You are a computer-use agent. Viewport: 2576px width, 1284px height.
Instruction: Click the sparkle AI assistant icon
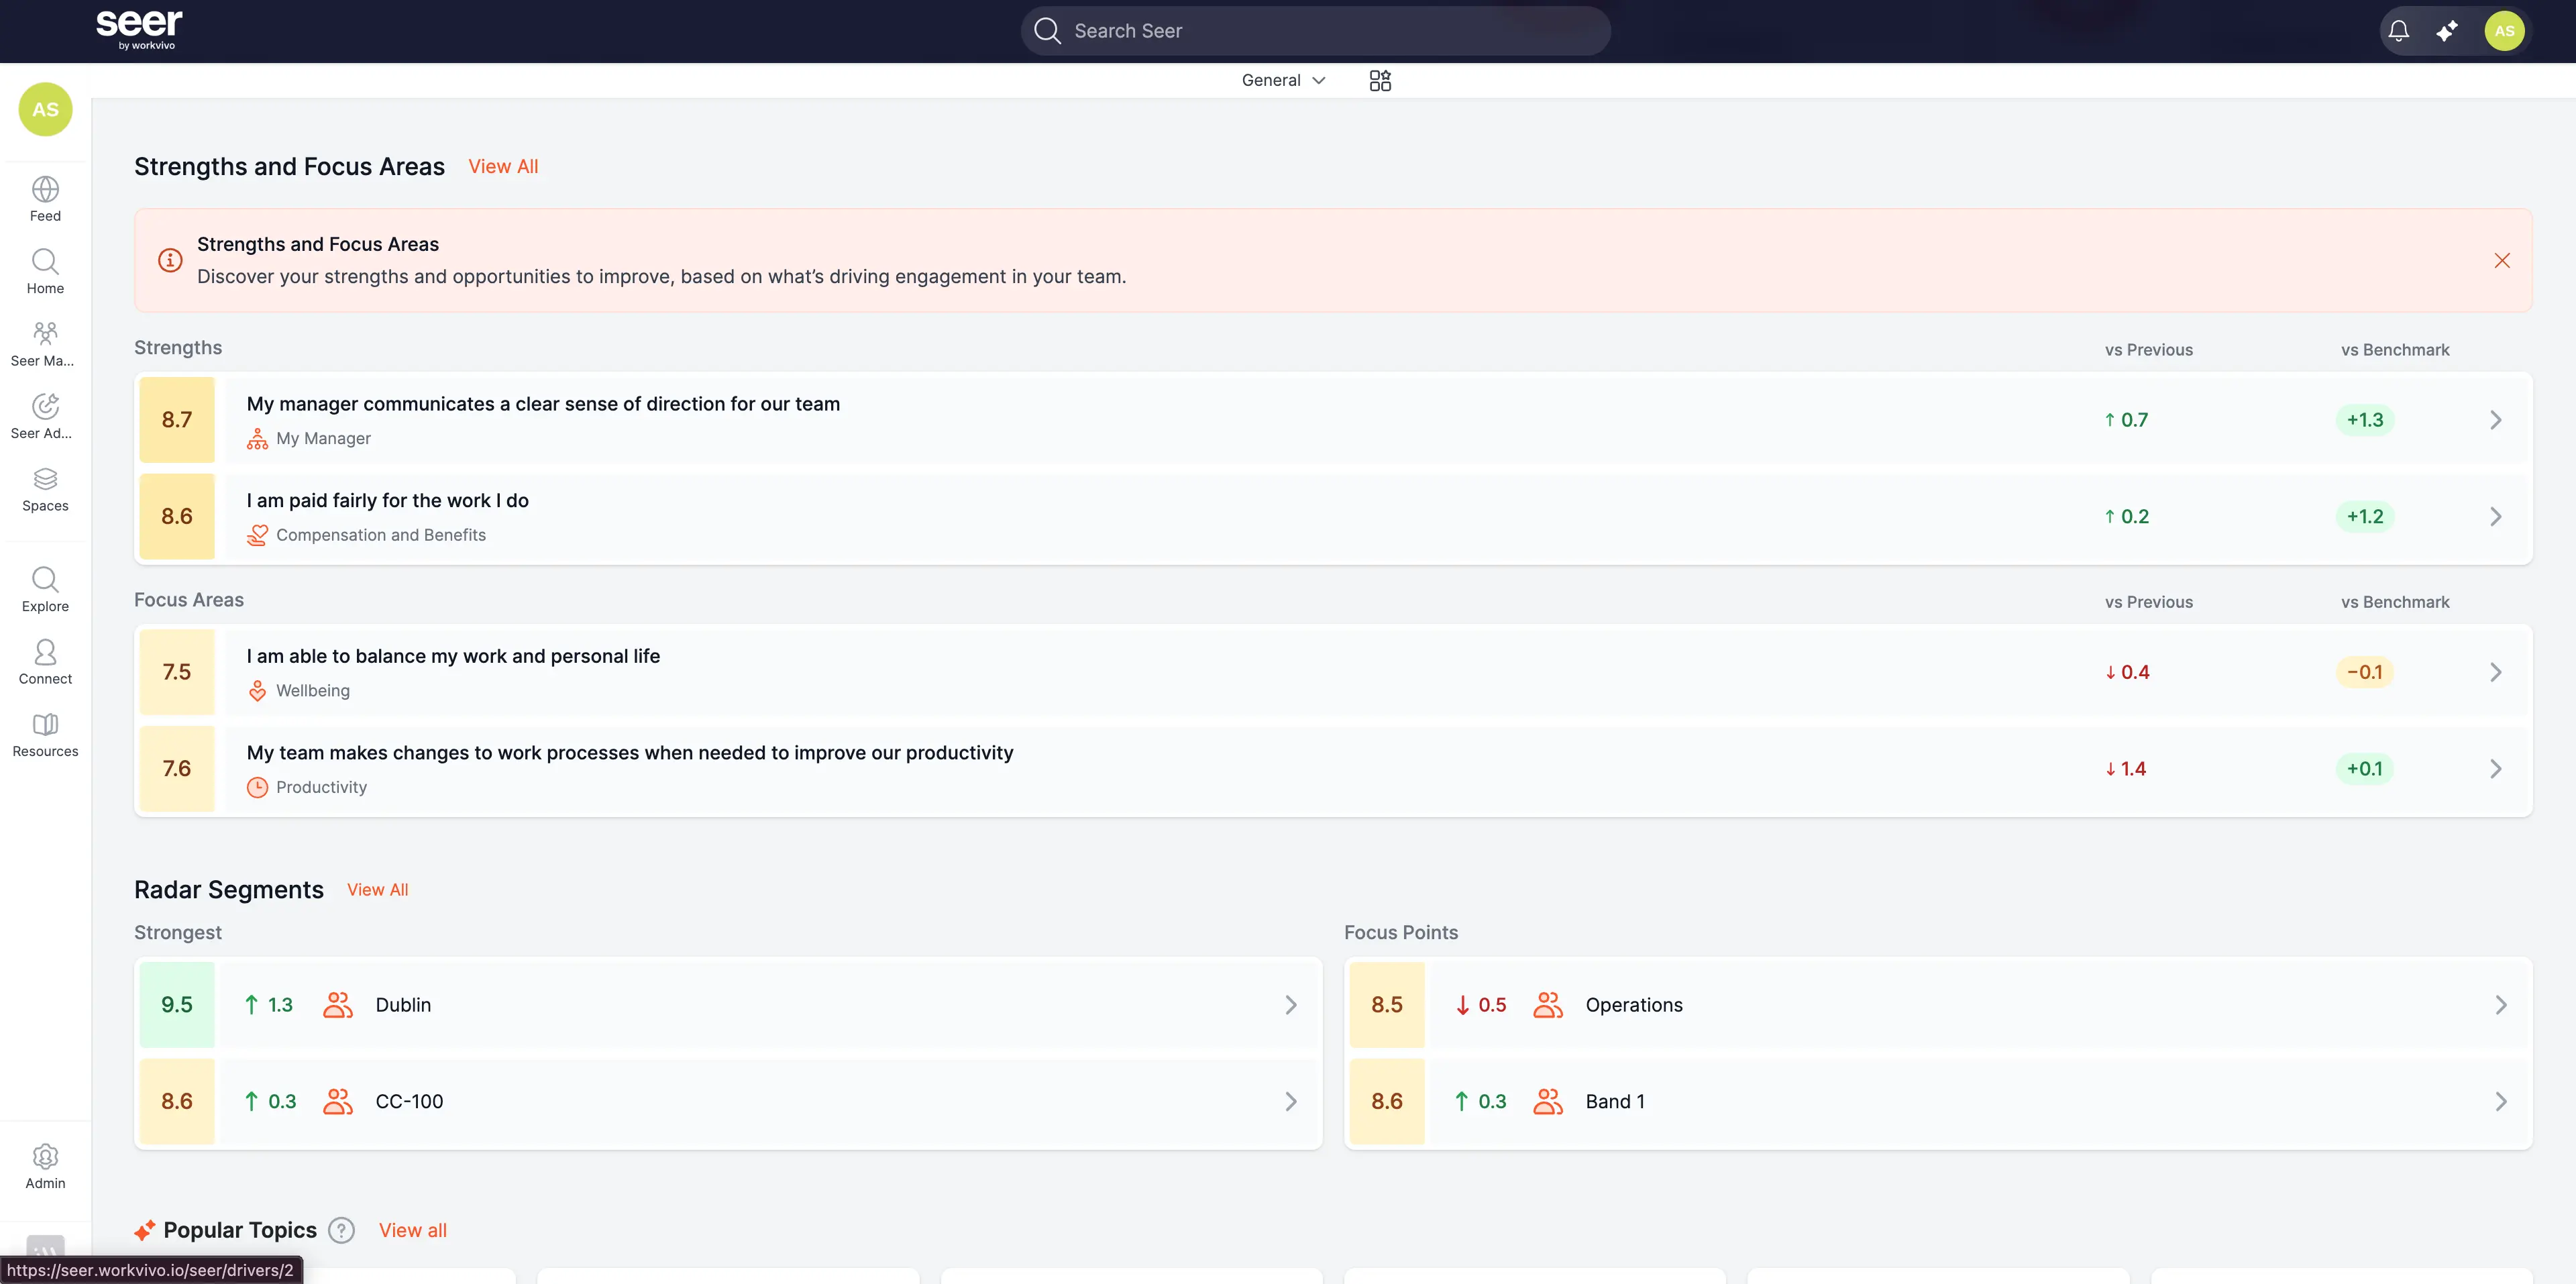coord(2447,31)
